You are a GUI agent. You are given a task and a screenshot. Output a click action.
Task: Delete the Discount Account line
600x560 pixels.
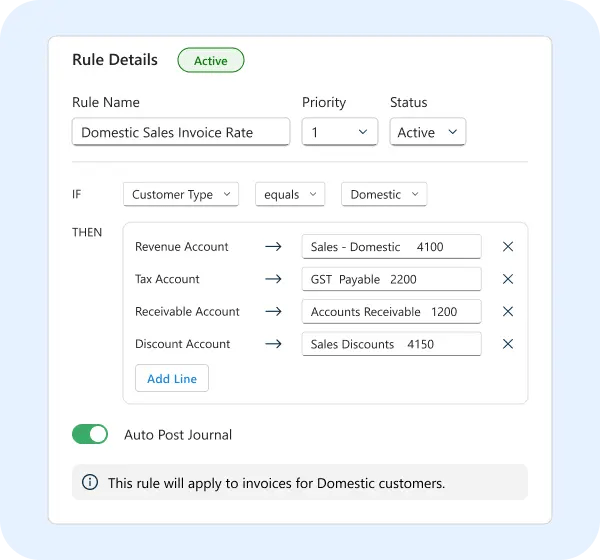click(508, 344)
